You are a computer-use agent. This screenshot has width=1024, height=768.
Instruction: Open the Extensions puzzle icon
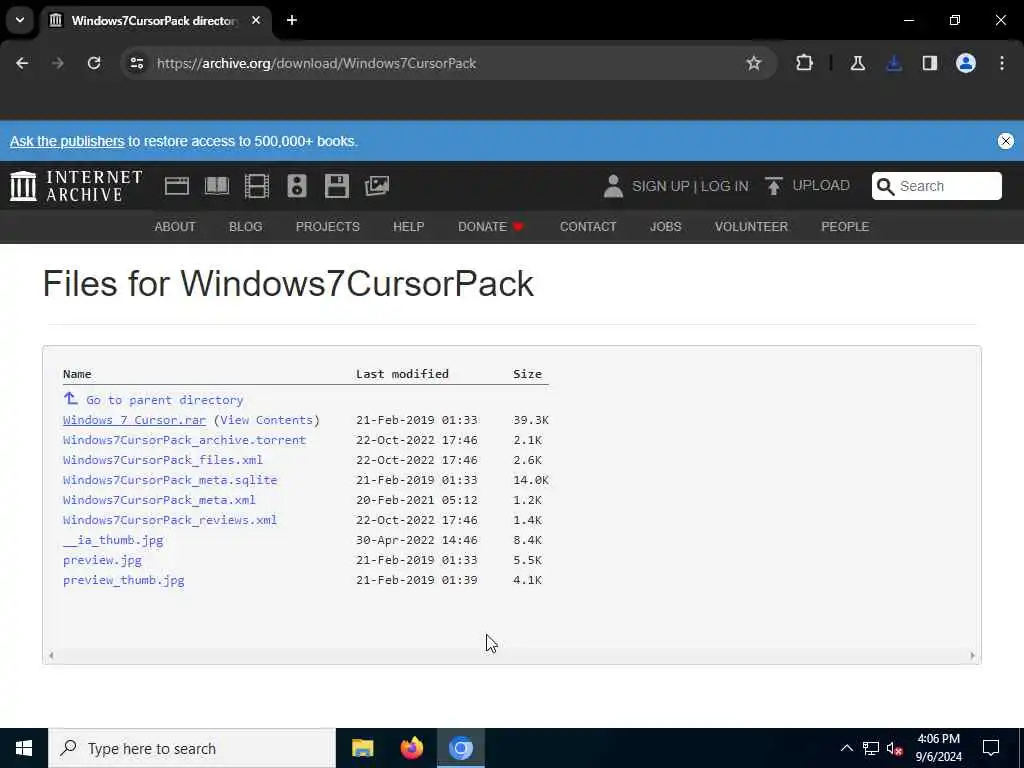(805, 63)
